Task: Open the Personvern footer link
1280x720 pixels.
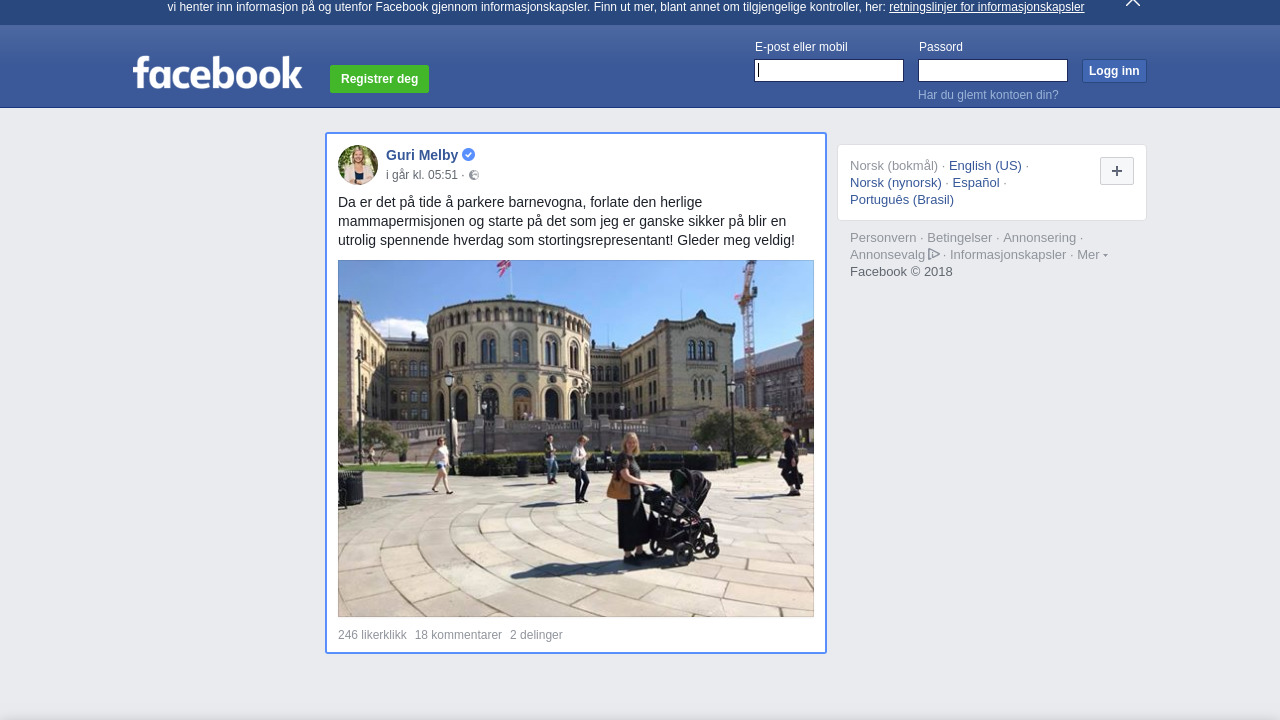Action: [x=883, y=237]
